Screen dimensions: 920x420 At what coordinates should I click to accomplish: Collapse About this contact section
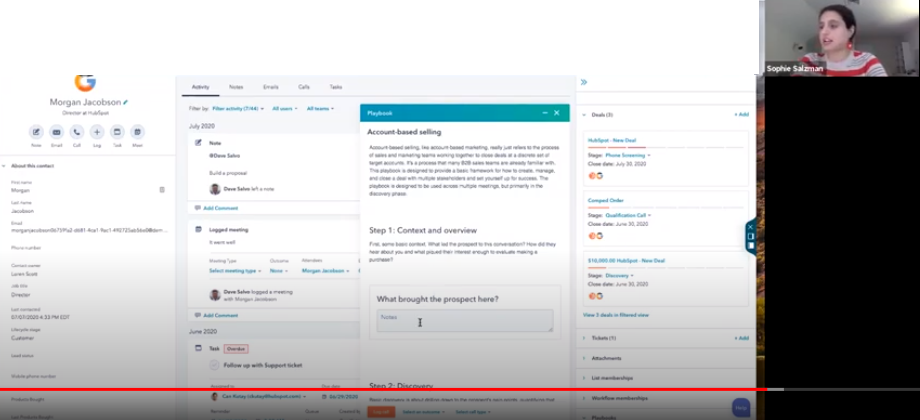[x=4, y=166]
